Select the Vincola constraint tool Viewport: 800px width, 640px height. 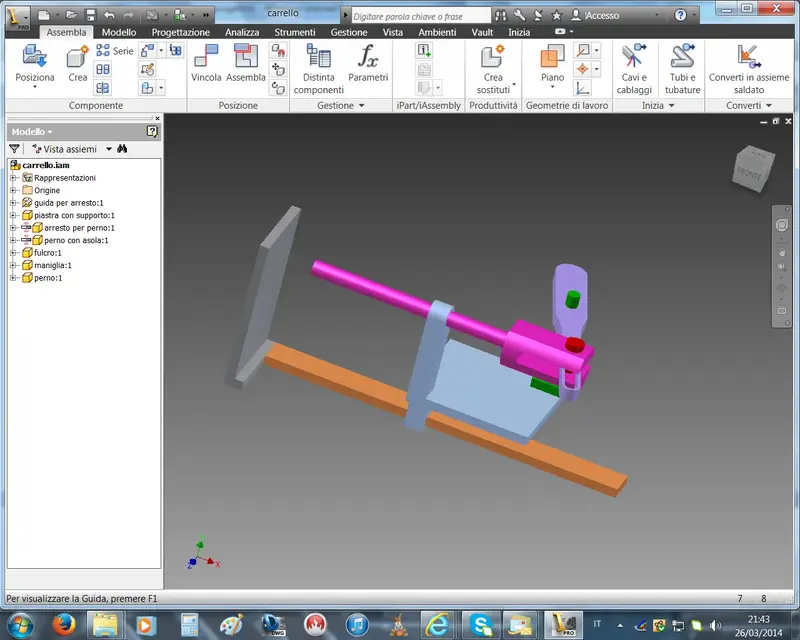[206, 63]
